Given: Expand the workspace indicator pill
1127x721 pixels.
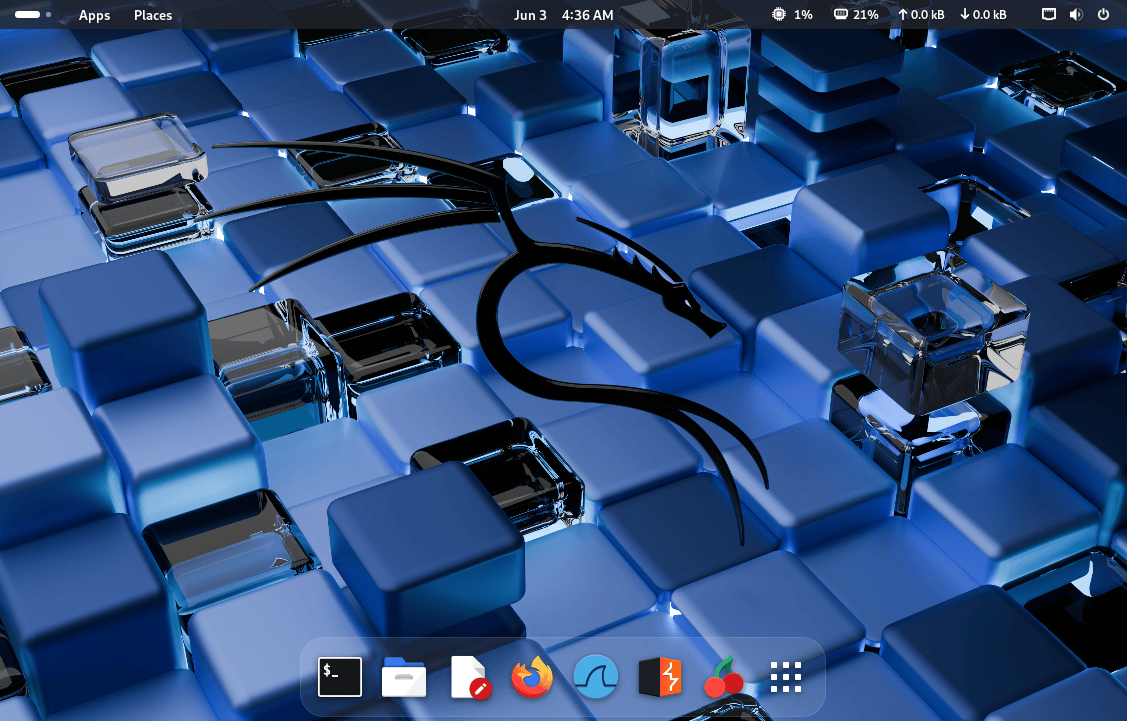Looking at the screenshot, I should click(28, 15).
